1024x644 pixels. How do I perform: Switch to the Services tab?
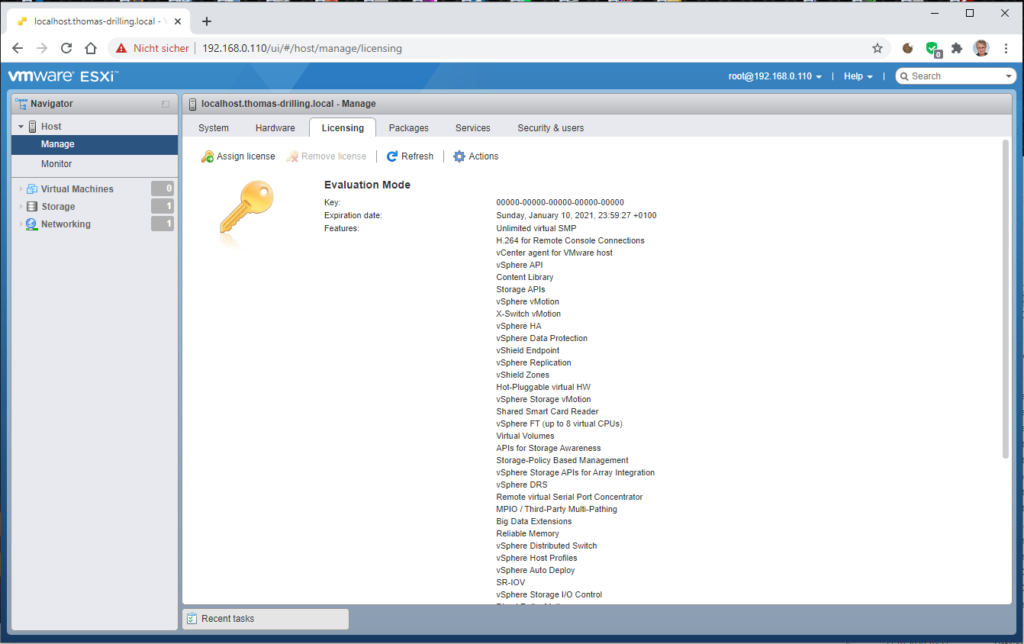coord(473,128)
